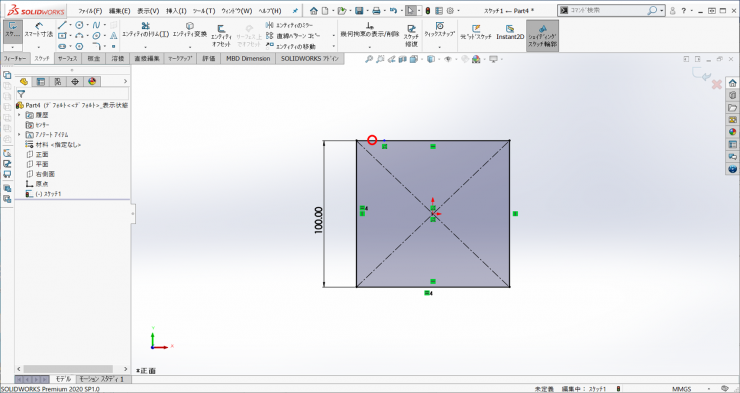The width and height of the screenshot is (740, 393).
Task: Click the feature tree horizontal scrollbar
Action: pyautogui.click(x=68, y=368)
